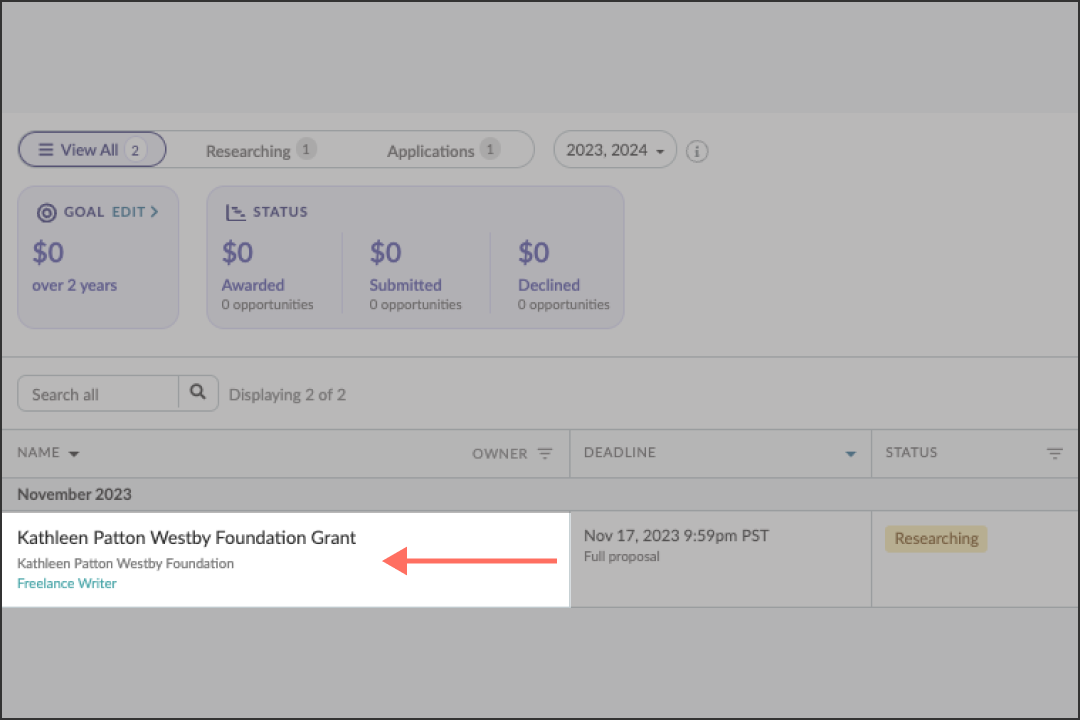Switch to the Applications tab

(431, 151)
